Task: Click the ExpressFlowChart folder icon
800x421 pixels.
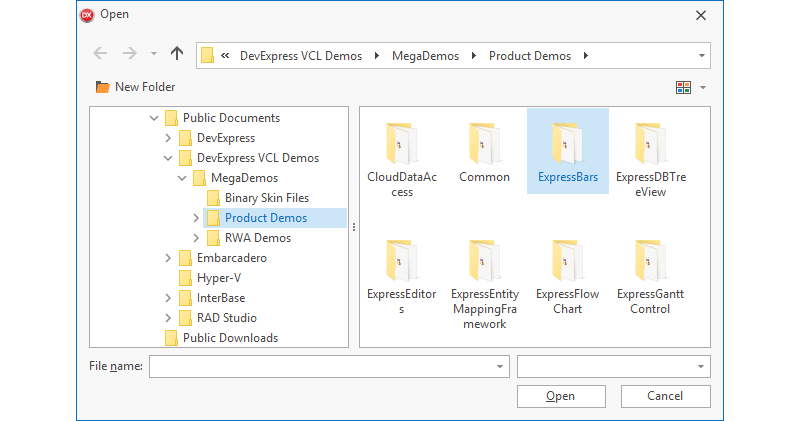Action: (x=567, y=262)
